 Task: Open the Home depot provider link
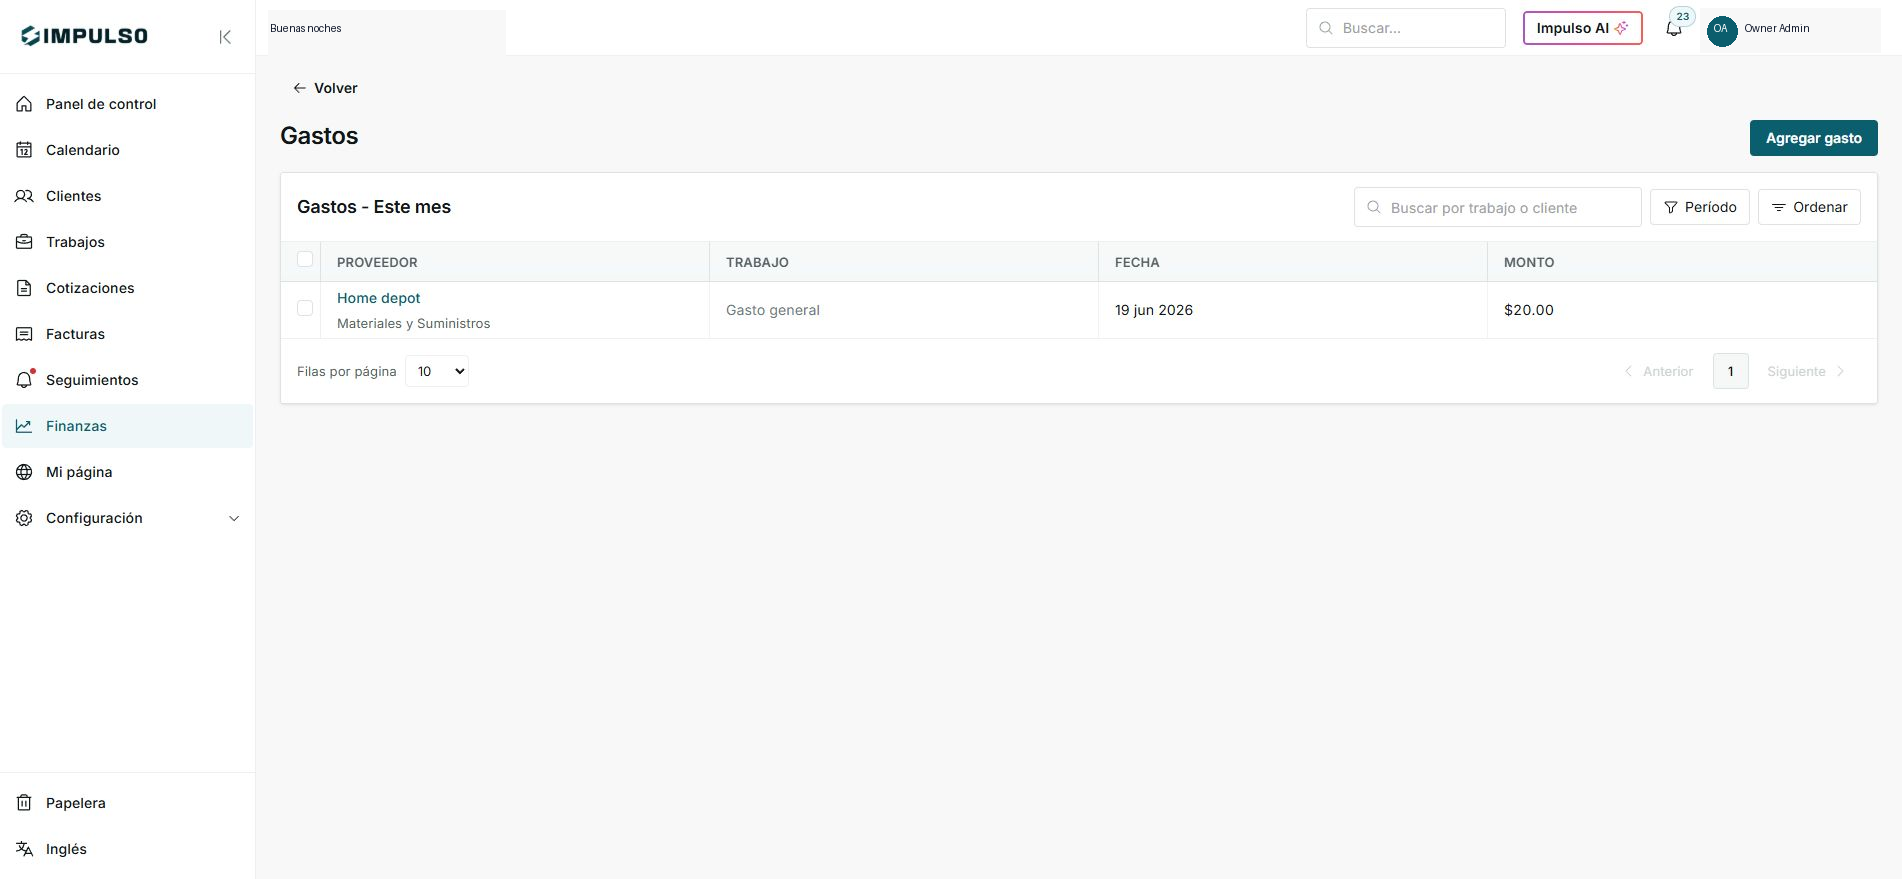pyautogui.click(x=378, y=298)
